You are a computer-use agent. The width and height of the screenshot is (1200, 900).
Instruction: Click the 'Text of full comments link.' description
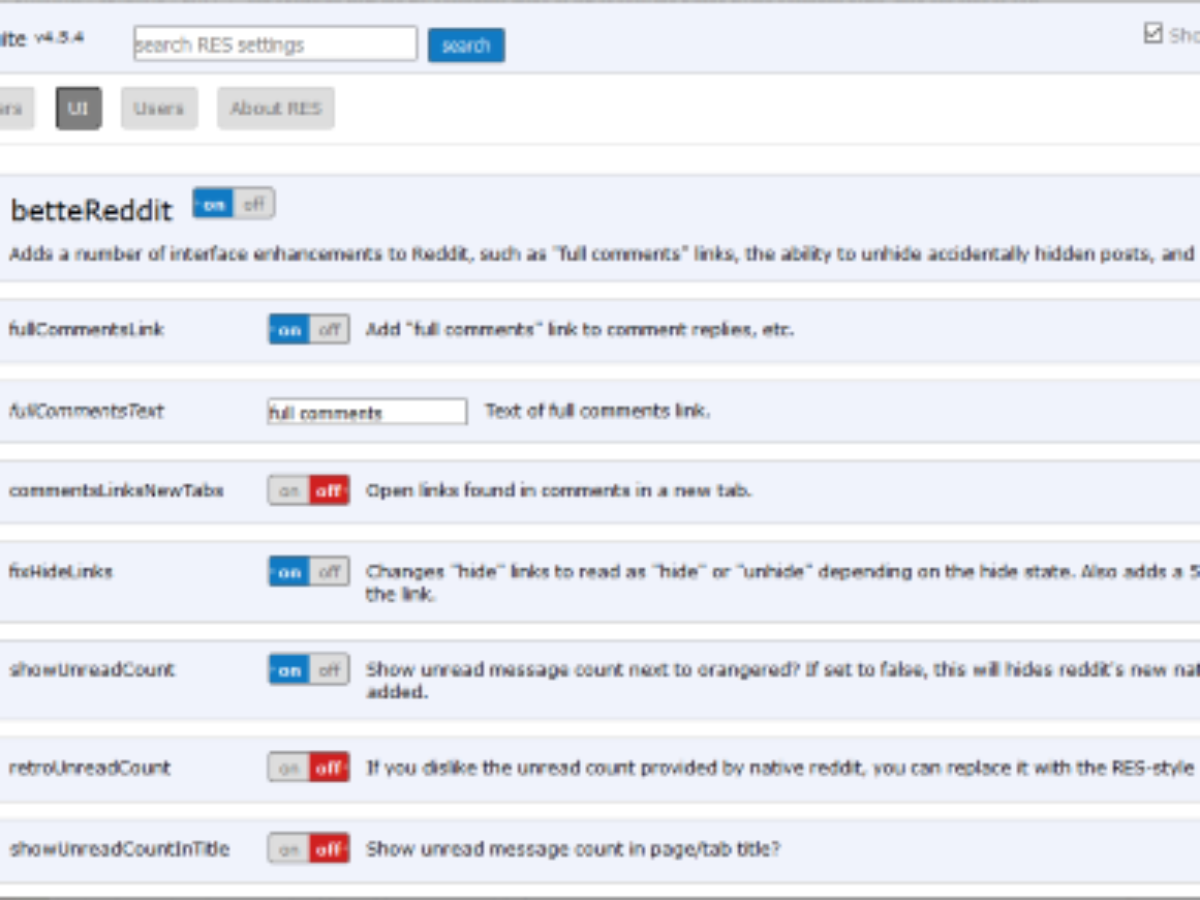click(x=598, y=410)
